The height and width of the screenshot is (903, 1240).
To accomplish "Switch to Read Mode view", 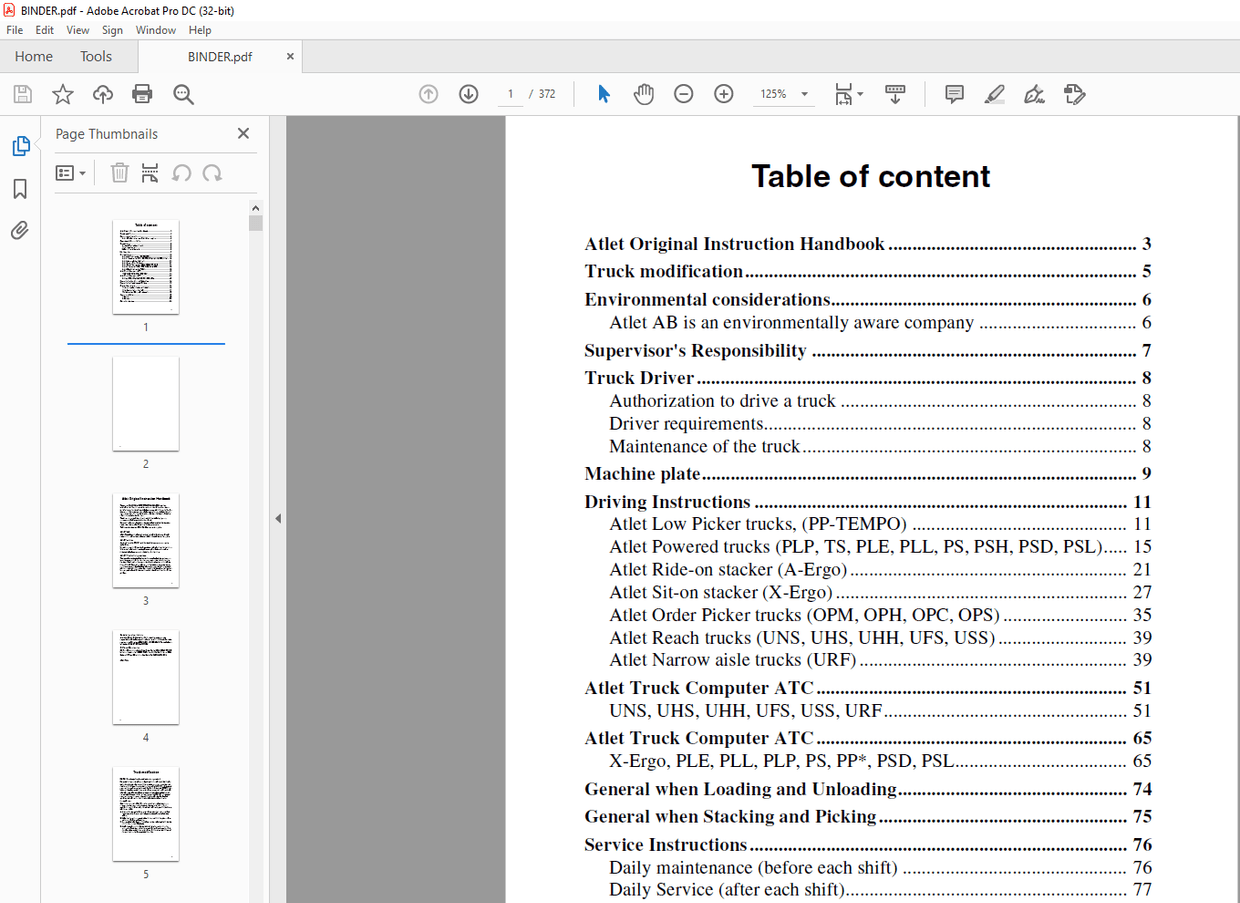I will pos(895,93).
